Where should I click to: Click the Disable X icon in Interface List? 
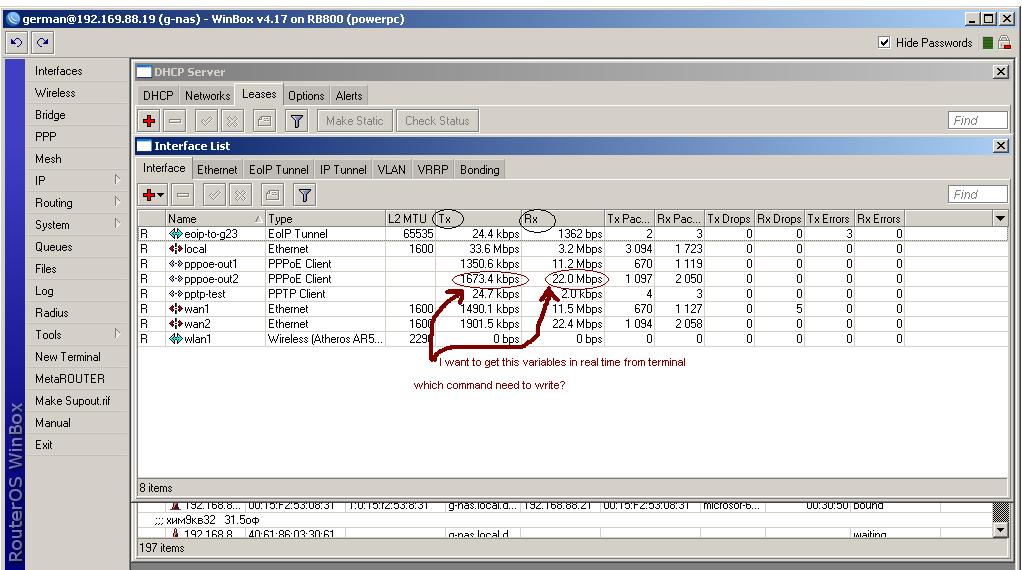[241, 195]
